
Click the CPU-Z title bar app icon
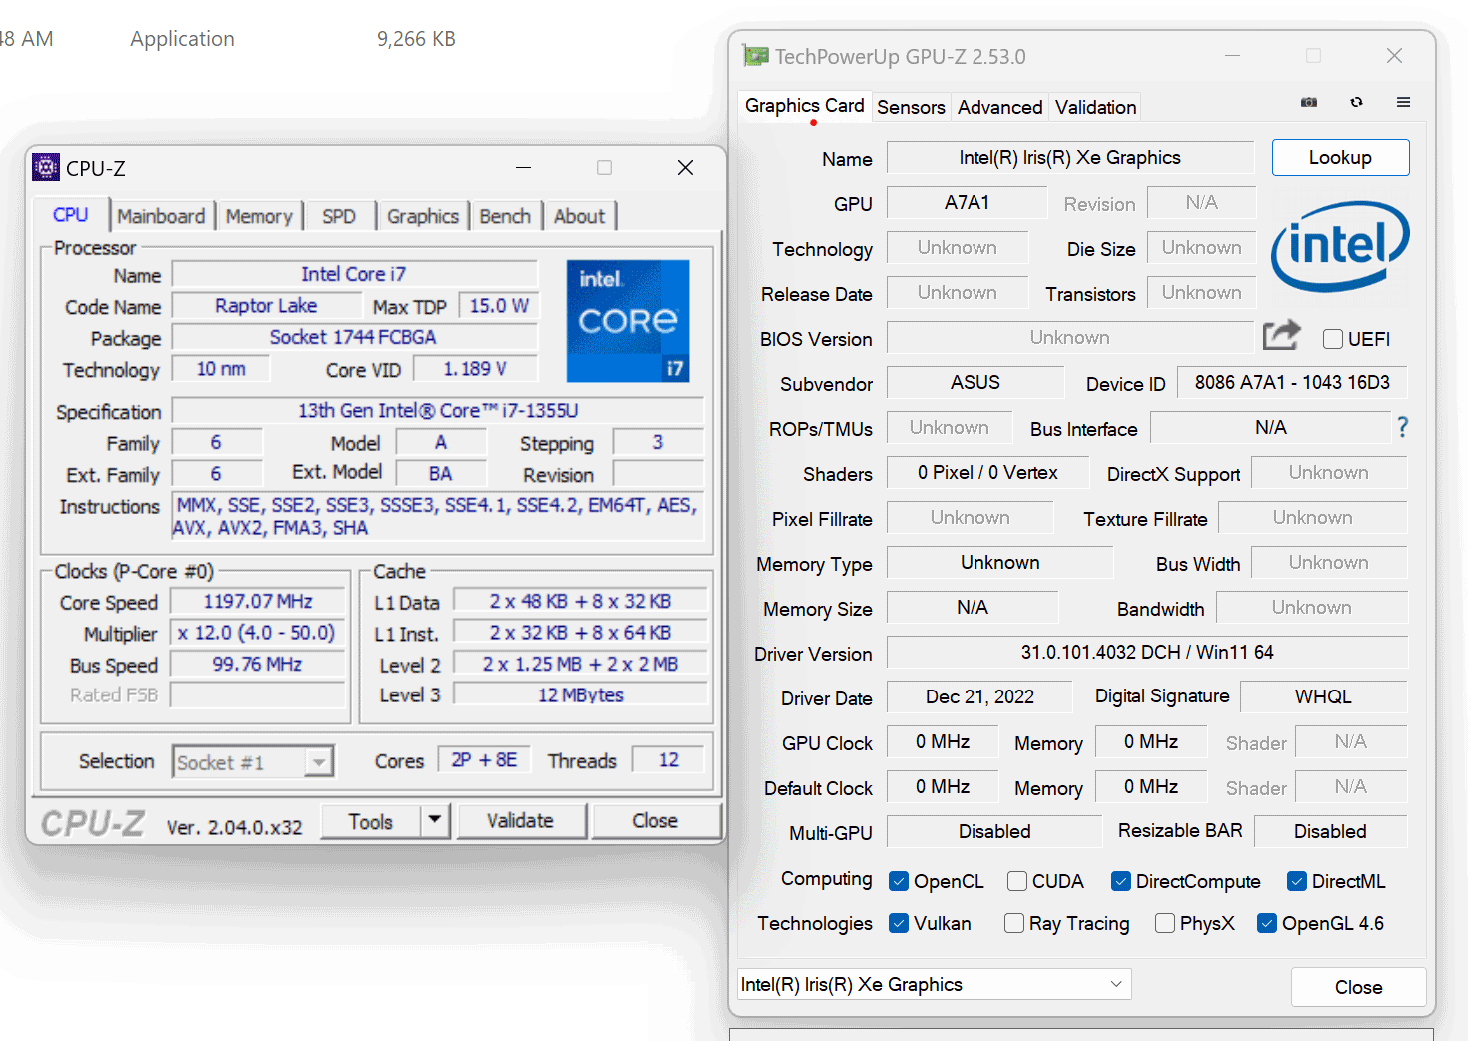click(x=46, y=167)
